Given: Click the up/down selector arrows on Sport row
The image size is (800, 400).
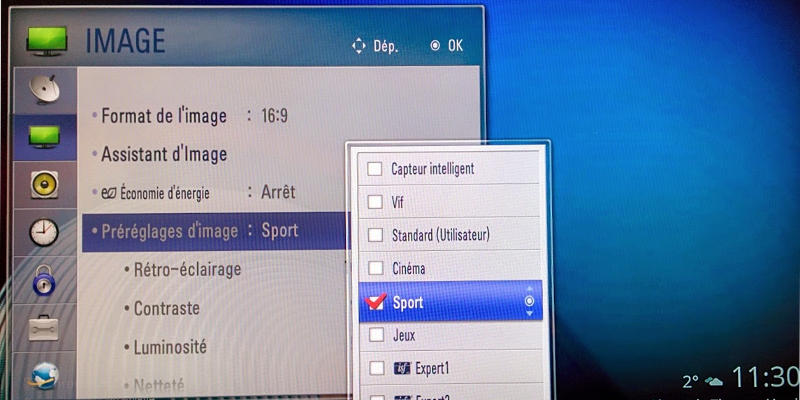Looking at the screenshot, I should tap(529, 302).
